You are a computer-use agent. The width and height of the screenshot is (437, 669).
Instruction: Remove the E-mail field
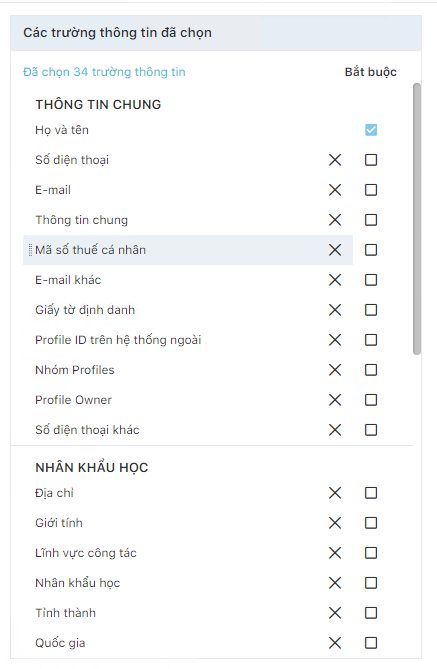point(335,190)
